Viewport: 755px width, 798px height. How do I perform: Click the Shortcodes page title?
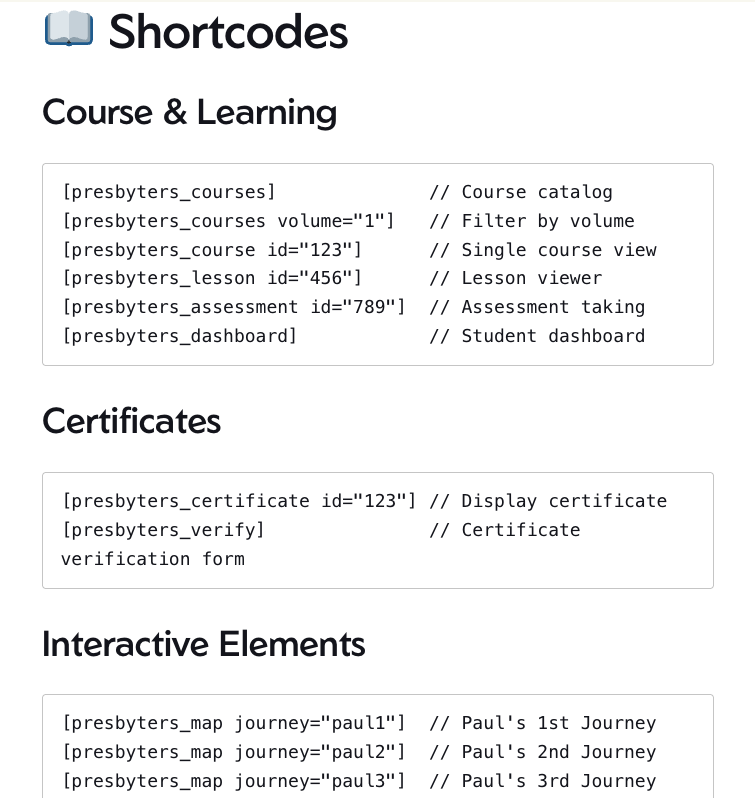tap(228, 32)
